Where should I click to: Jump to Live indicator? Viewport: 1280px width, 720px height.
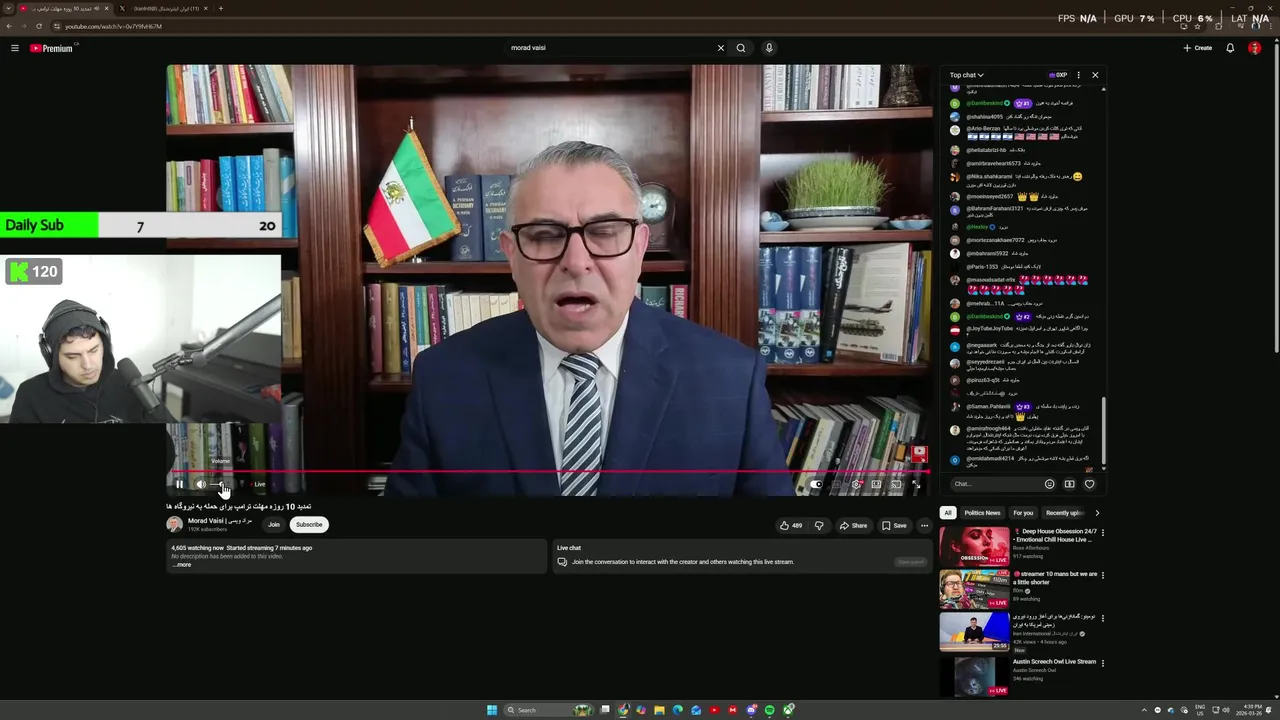click(257, 484)
